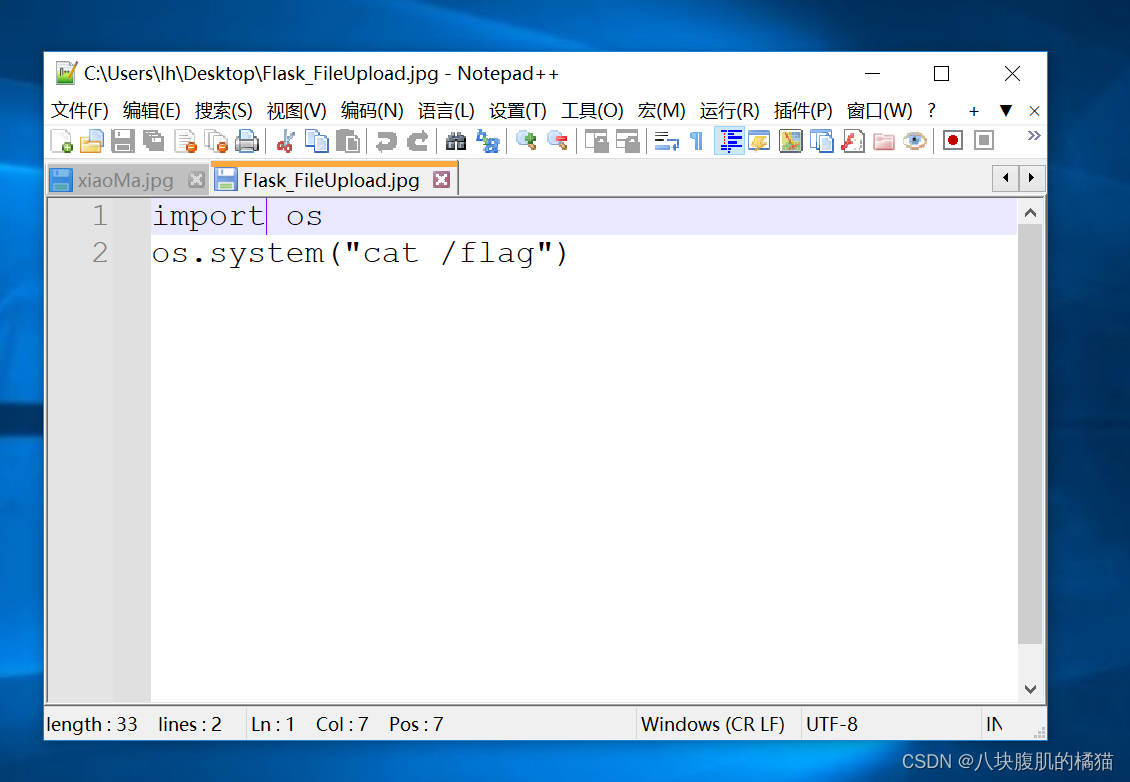Open the 编码(N) menu
The height and width of the screenshot is (782, 1130).
pos(372,110)
